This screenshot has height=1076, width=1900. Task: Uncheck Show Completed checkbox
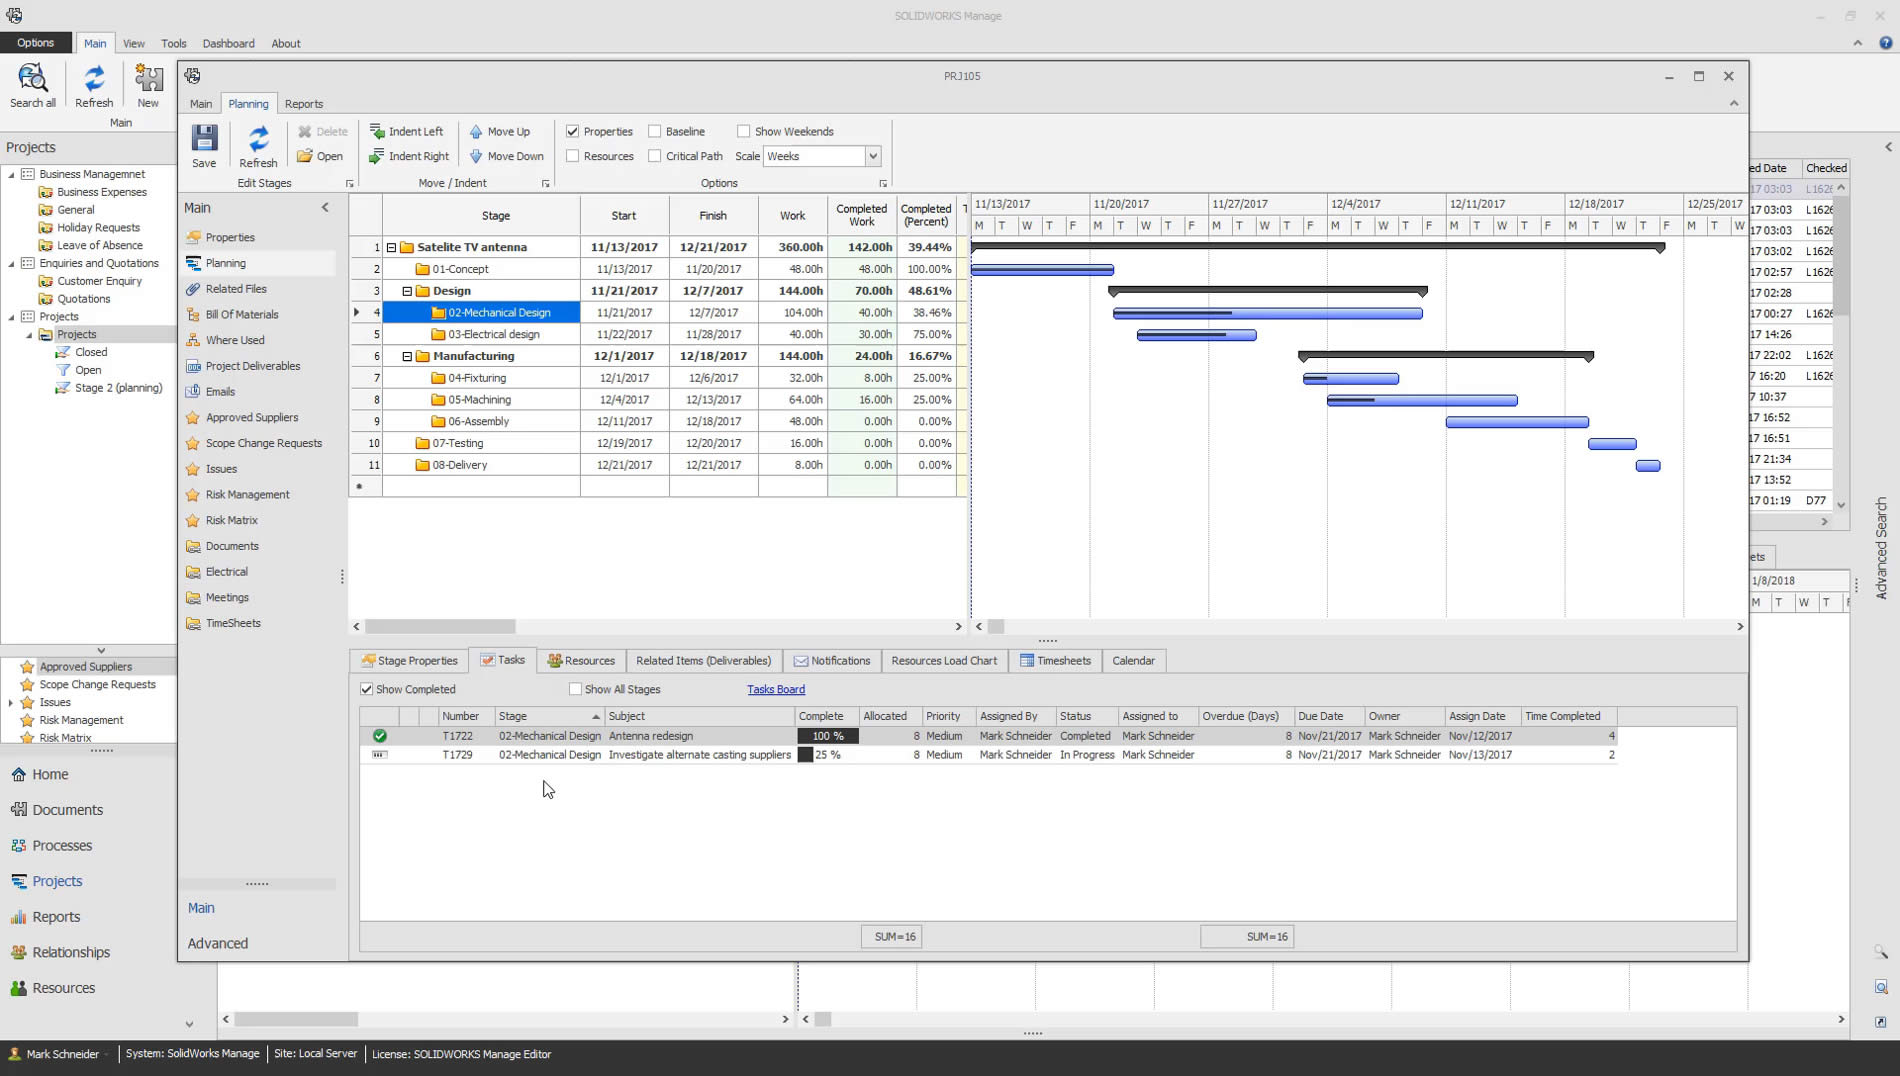click(x=367, y=689)
